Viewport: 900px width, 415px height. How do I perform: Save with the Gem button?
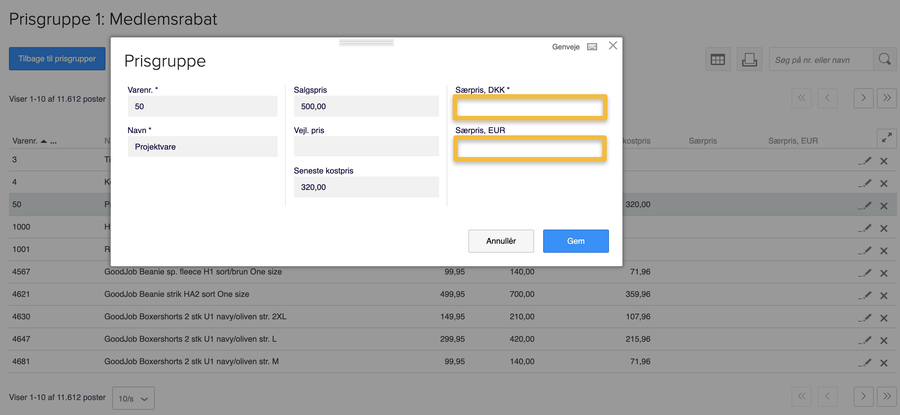(x=576, y=241)
